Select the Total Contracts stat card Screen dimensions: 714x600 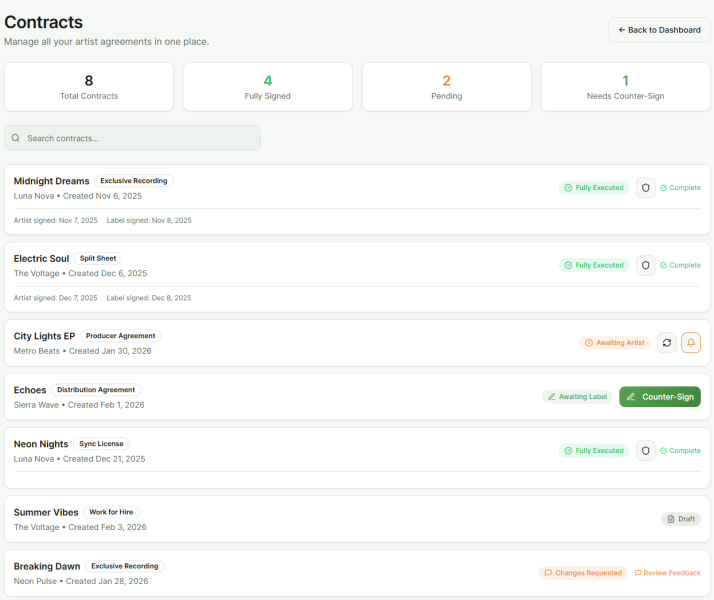pos(89,87)
